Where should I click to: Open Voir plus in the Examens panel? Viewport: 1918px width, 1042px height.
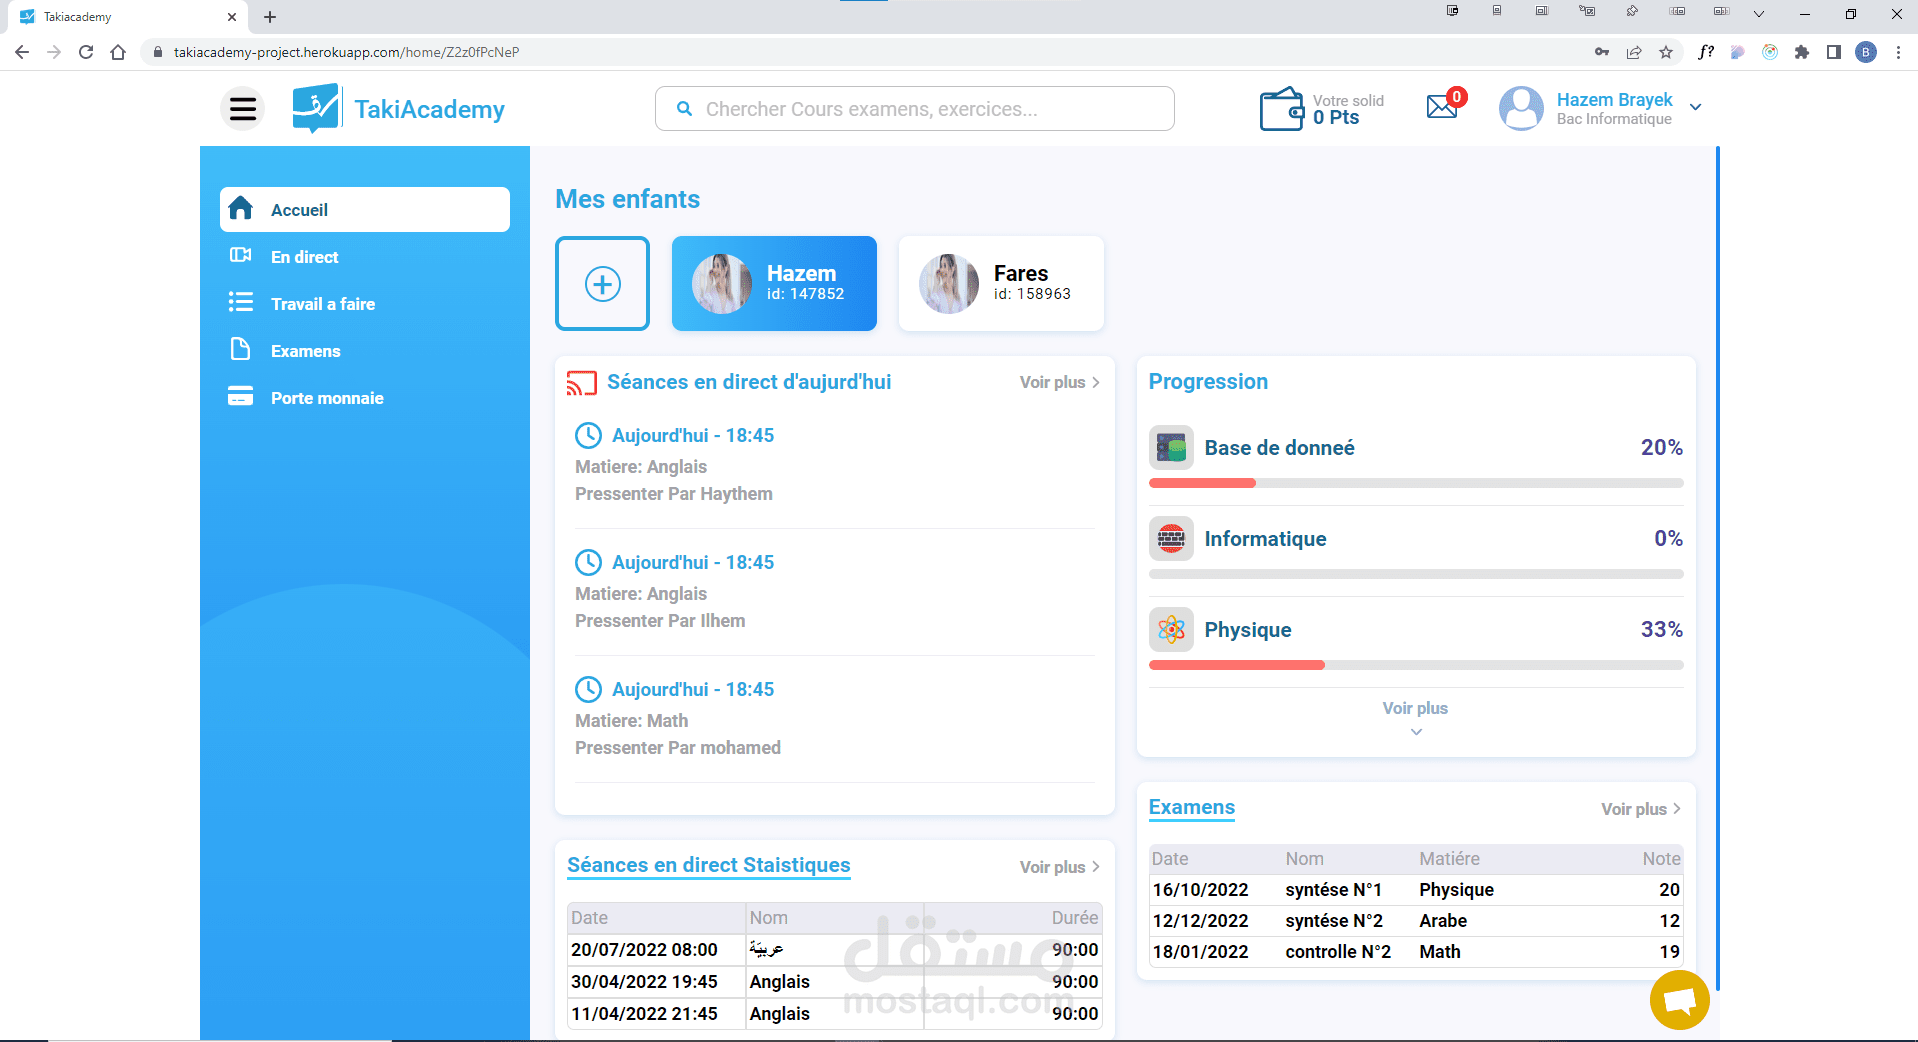point(1641,809)
